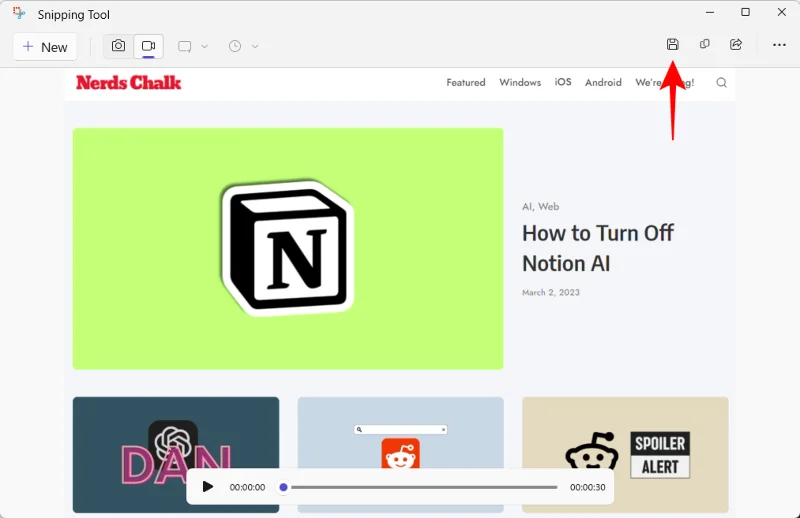Image resolution: width=800 pixels, height=518 pixels.
Task: Click the Nerds Chalk logo
Action: tap(129, 83)
